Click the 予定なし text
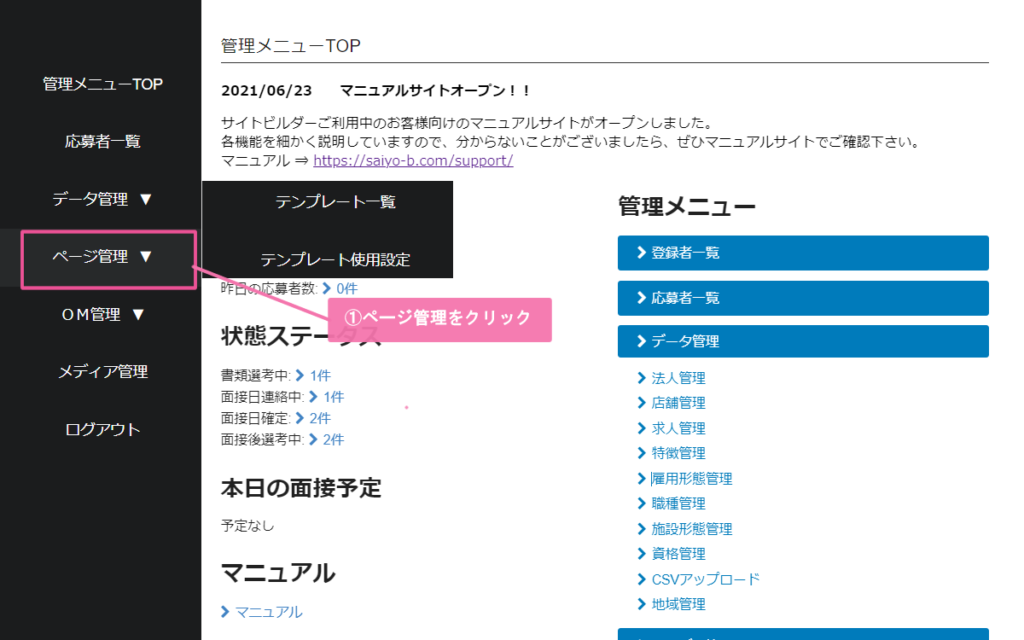Screen dimensions: 1024x640 (248, 526)
